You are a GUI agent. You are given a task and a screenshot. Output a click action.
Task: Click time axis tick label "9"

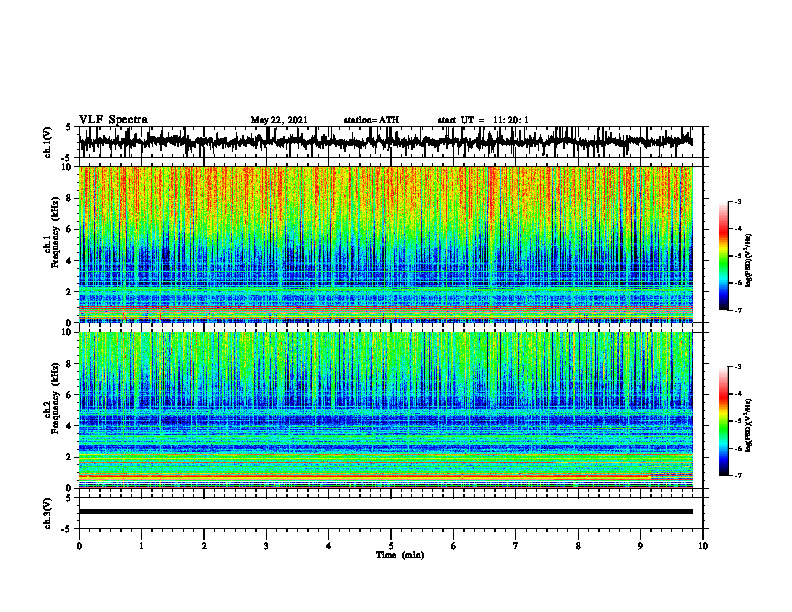click(640, 546)
